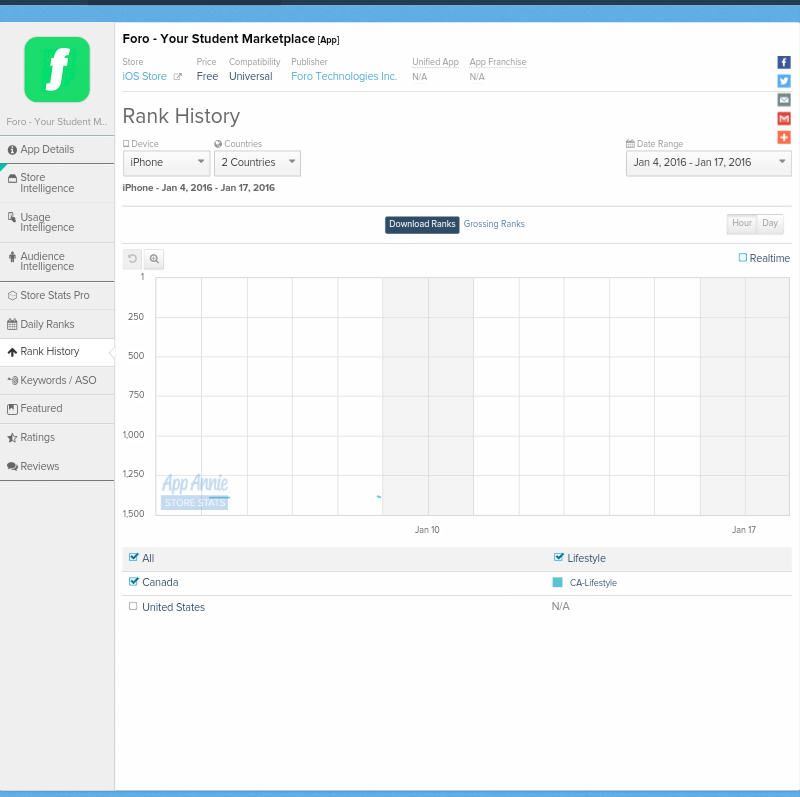Click the Foro - Your Student Marketplace title
This screenshot has height=797, width=800.
point(218,39)
